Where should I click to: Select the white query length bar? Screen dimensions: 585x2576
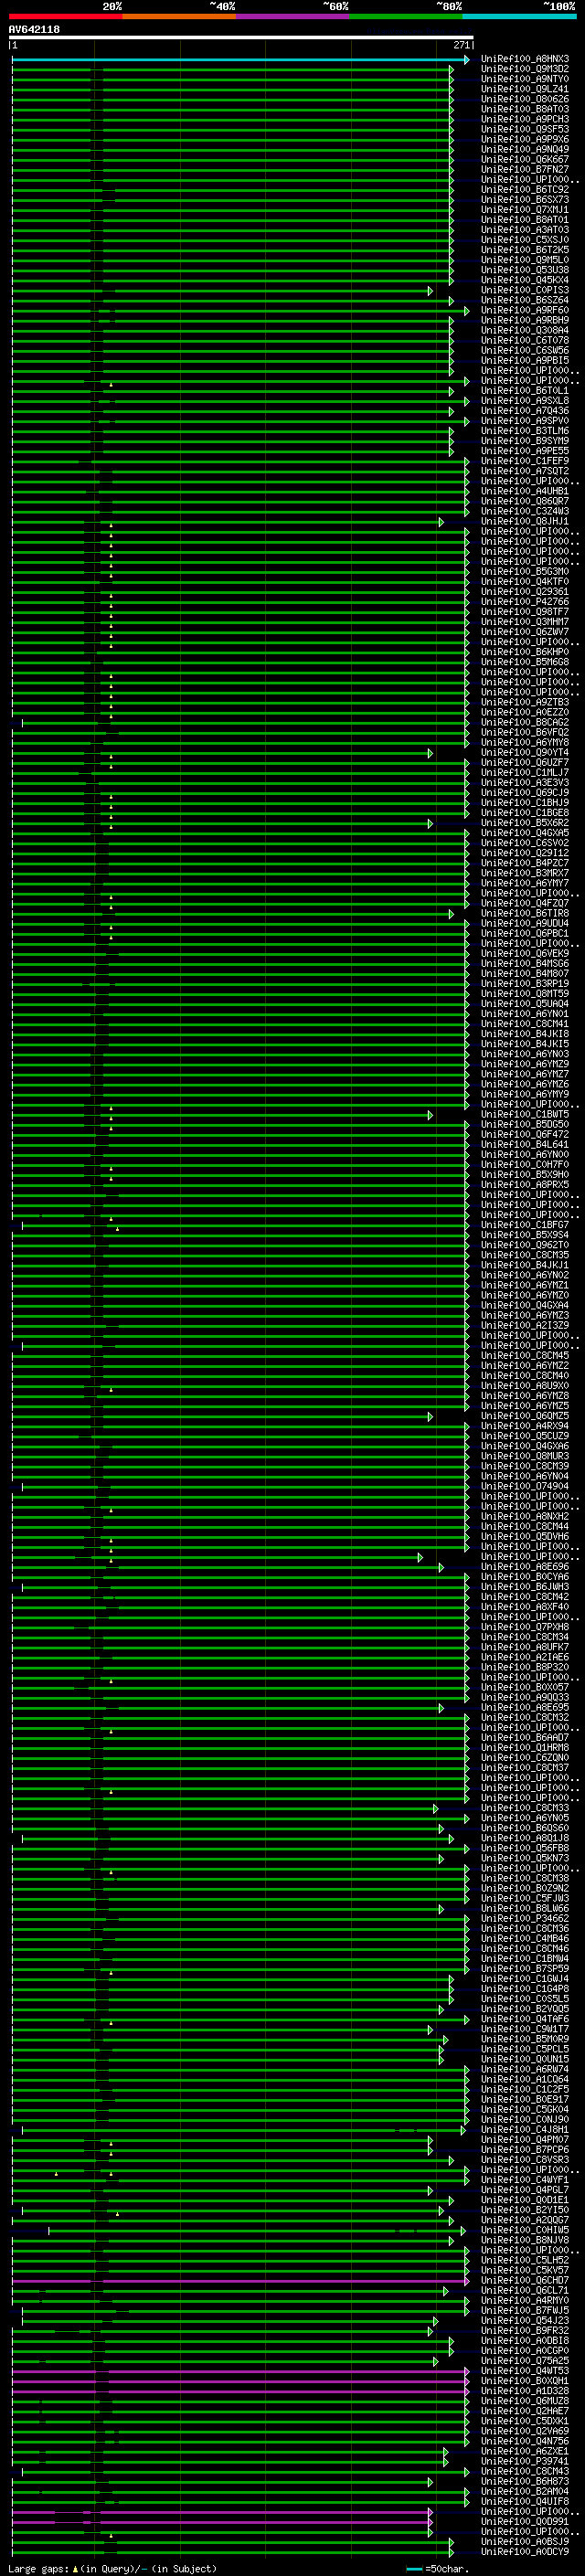(241, 38)
